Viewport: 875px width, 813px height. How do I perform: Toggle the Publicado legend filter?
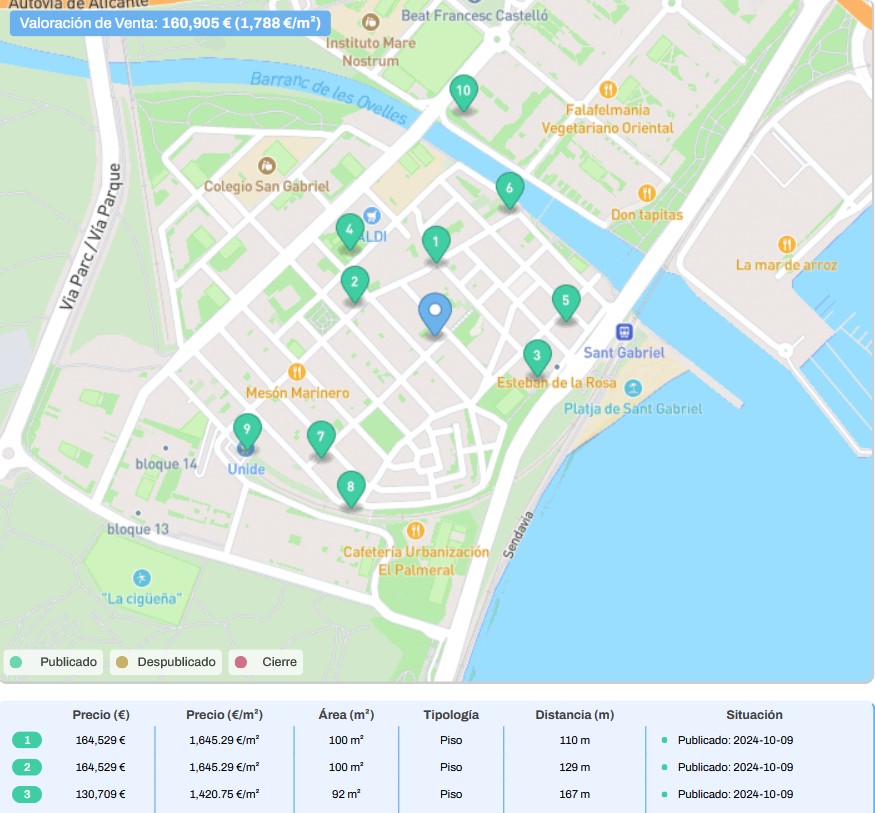coord(56,662)
